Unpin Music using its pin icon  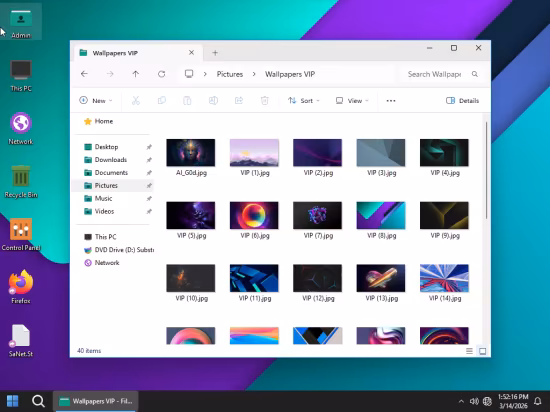149,198
